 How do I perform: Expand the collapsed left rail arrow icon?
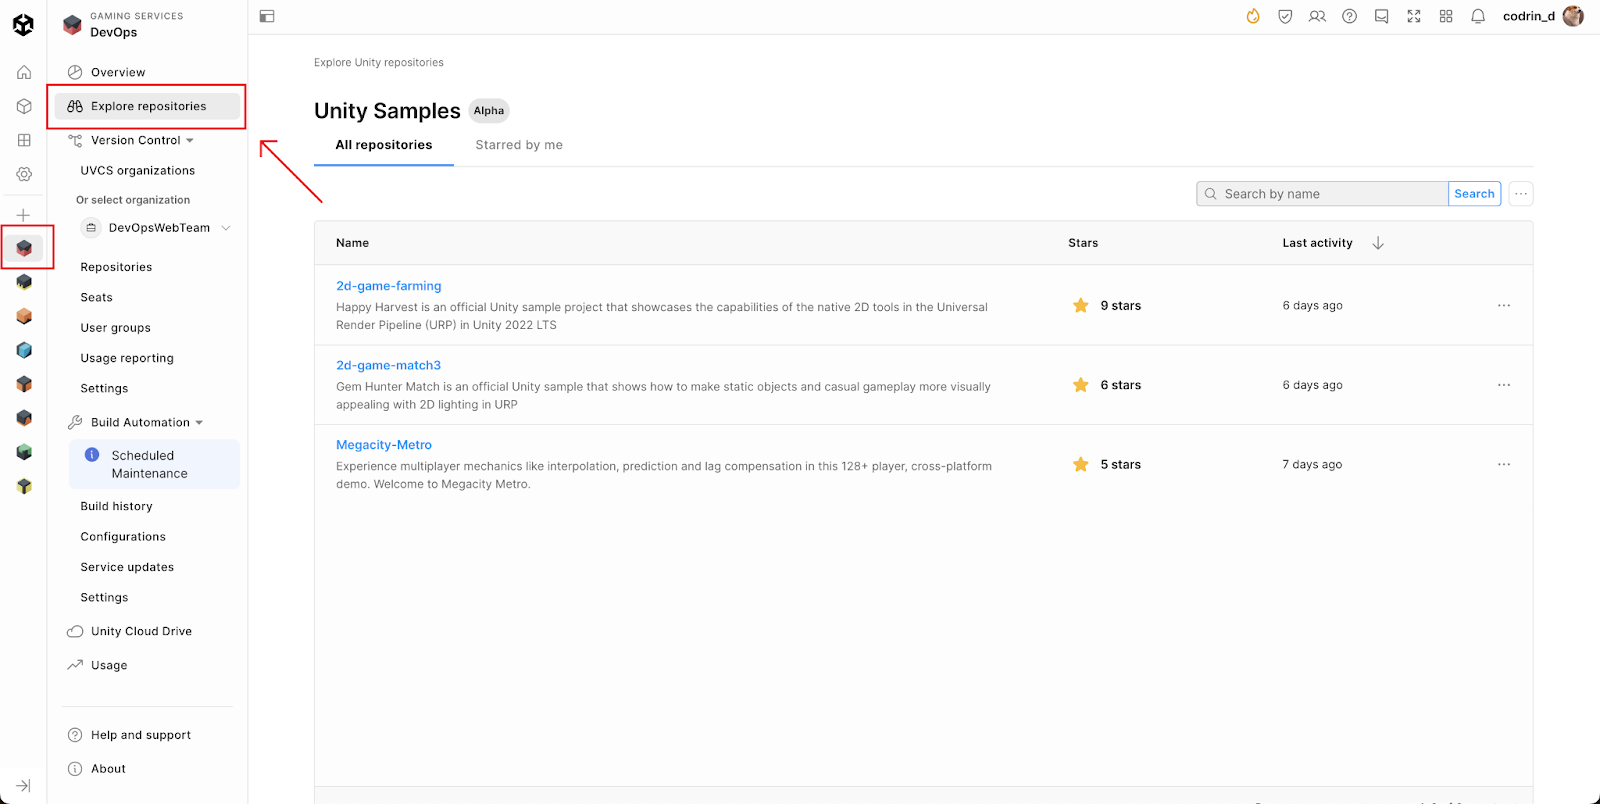23,786
